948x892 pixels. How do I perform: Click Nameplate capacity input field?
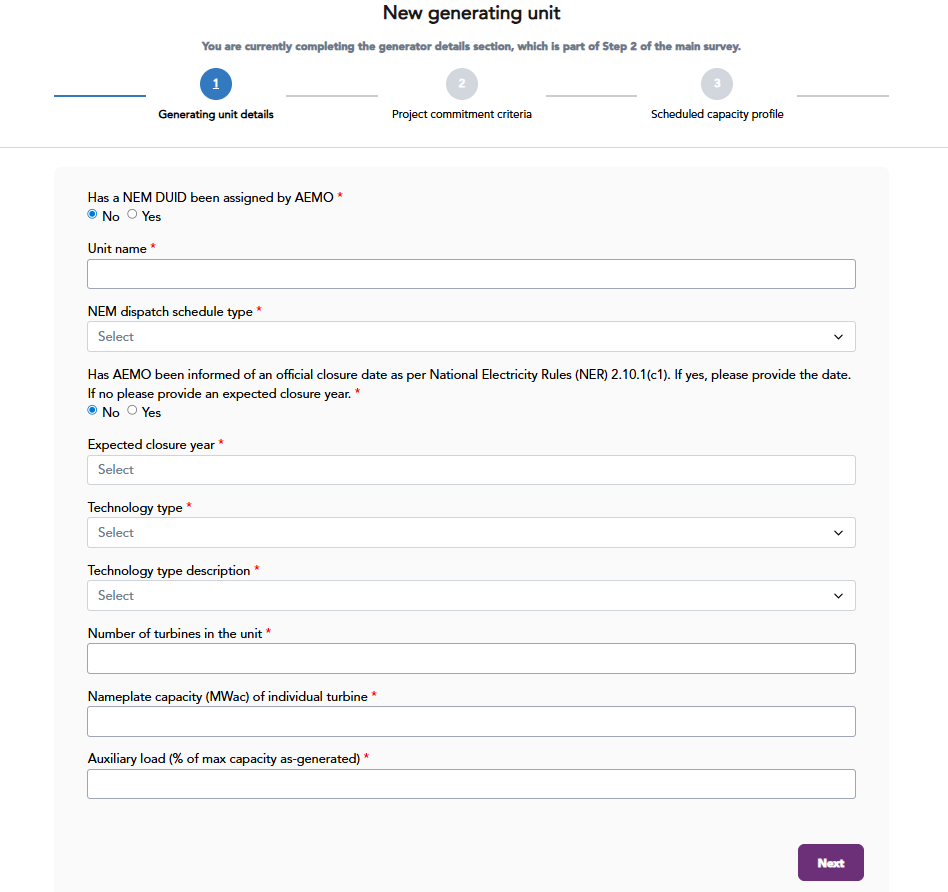click(x=471, y=722)
